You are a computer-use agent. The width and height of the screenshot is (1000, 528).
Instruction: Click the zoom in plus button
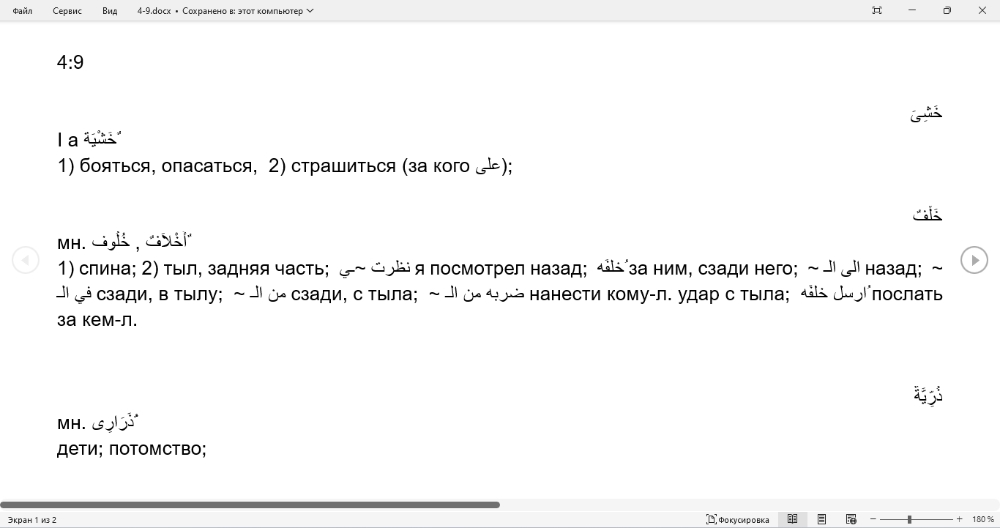tap(960, 520)
